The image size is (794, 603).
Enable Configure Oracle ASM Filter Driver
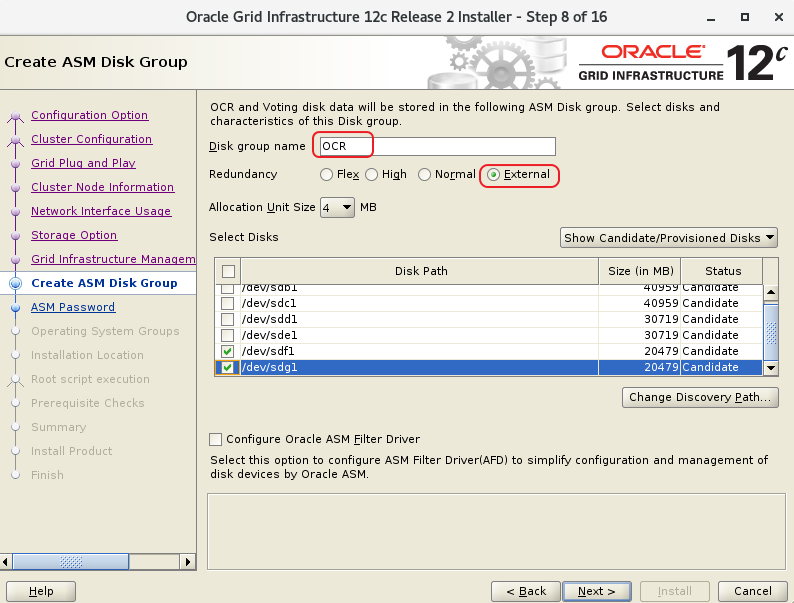[216, 439]
